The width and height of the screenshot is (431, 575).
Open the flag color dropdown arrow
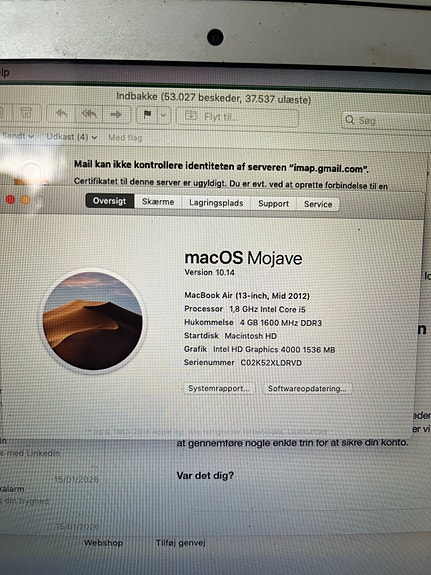pyautogui.click(x=164, y=116)
